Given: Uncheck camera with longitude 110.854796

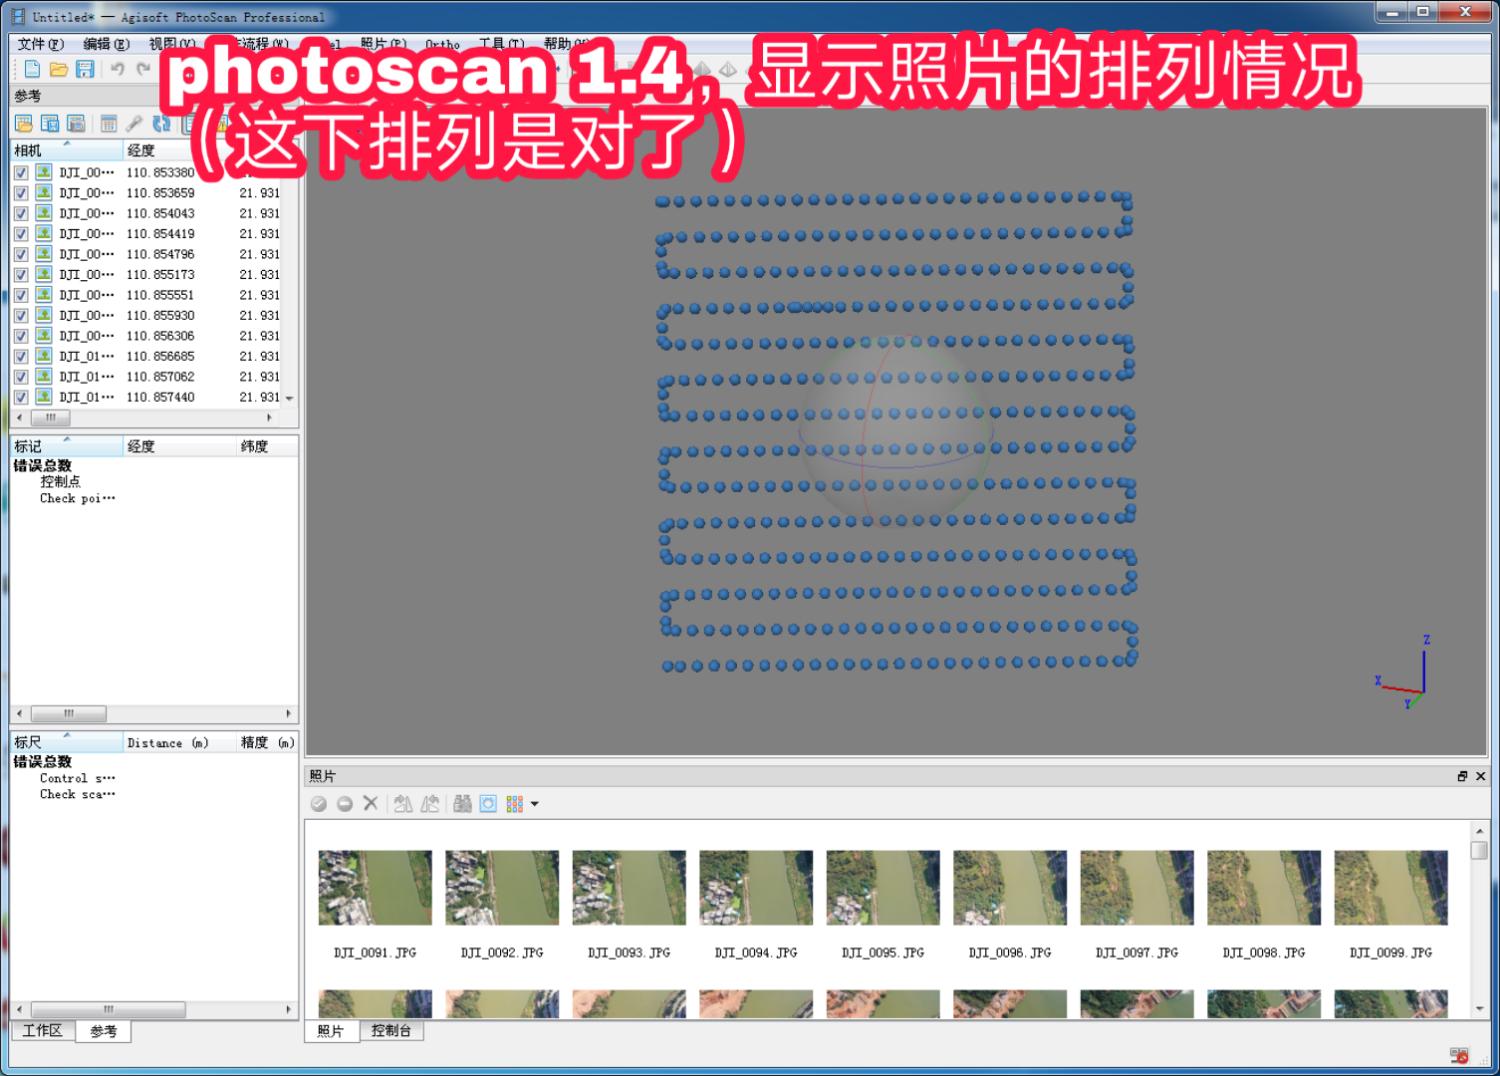Looking at the screenshot, I should [21, 254].
